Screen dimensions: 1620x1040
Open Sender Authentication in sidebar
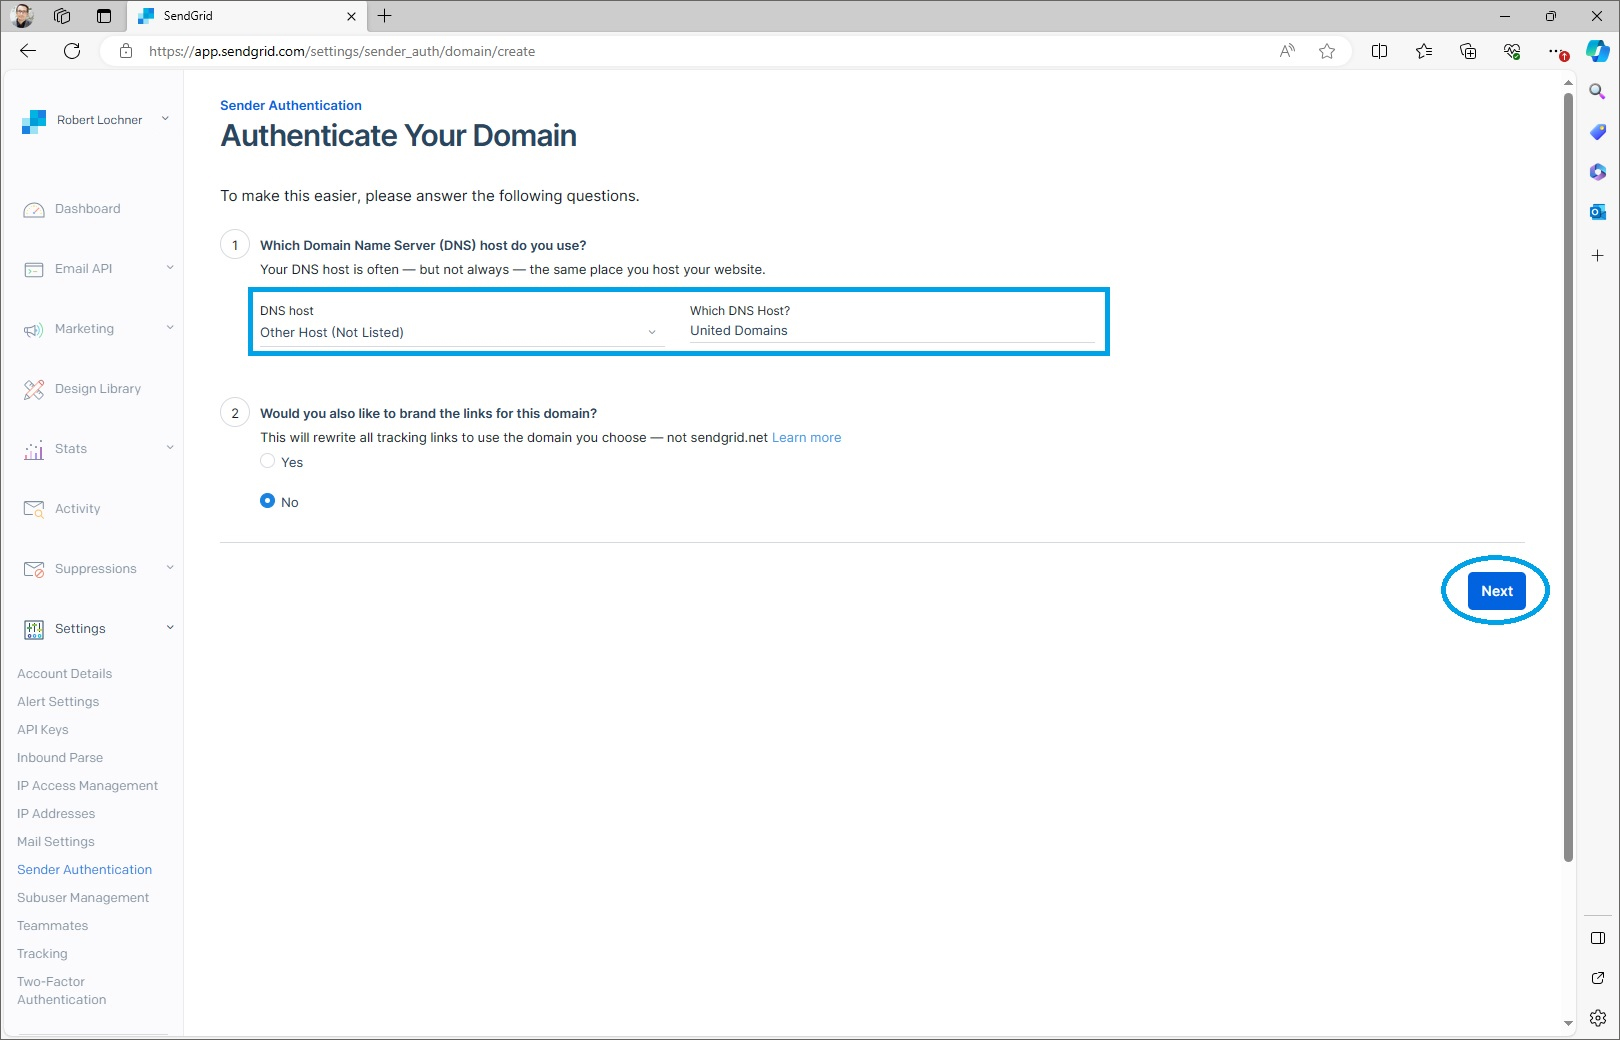pyautogui.click(x=85, y=870)
